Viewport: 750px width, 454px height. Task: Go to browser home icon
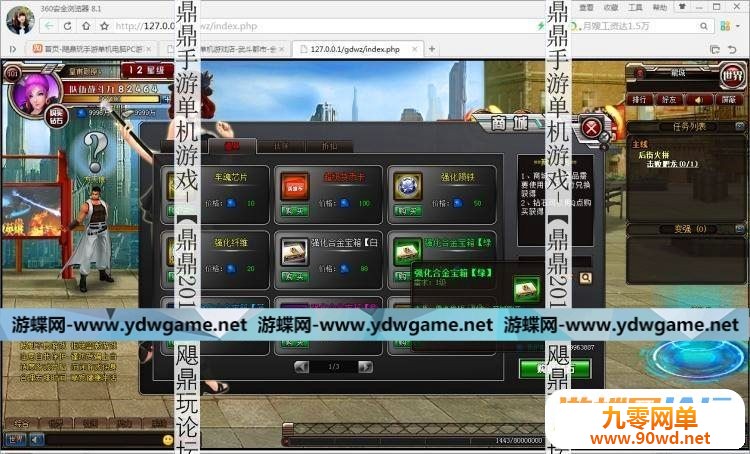[x=86, y=26]
